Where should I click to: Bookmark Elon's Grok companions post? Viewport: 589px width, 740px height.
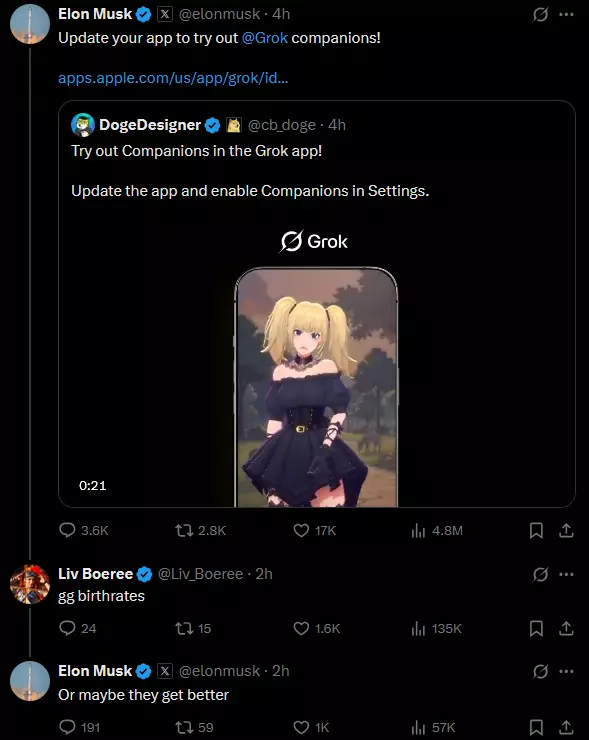pyautogui.click(x=536, y=530)
